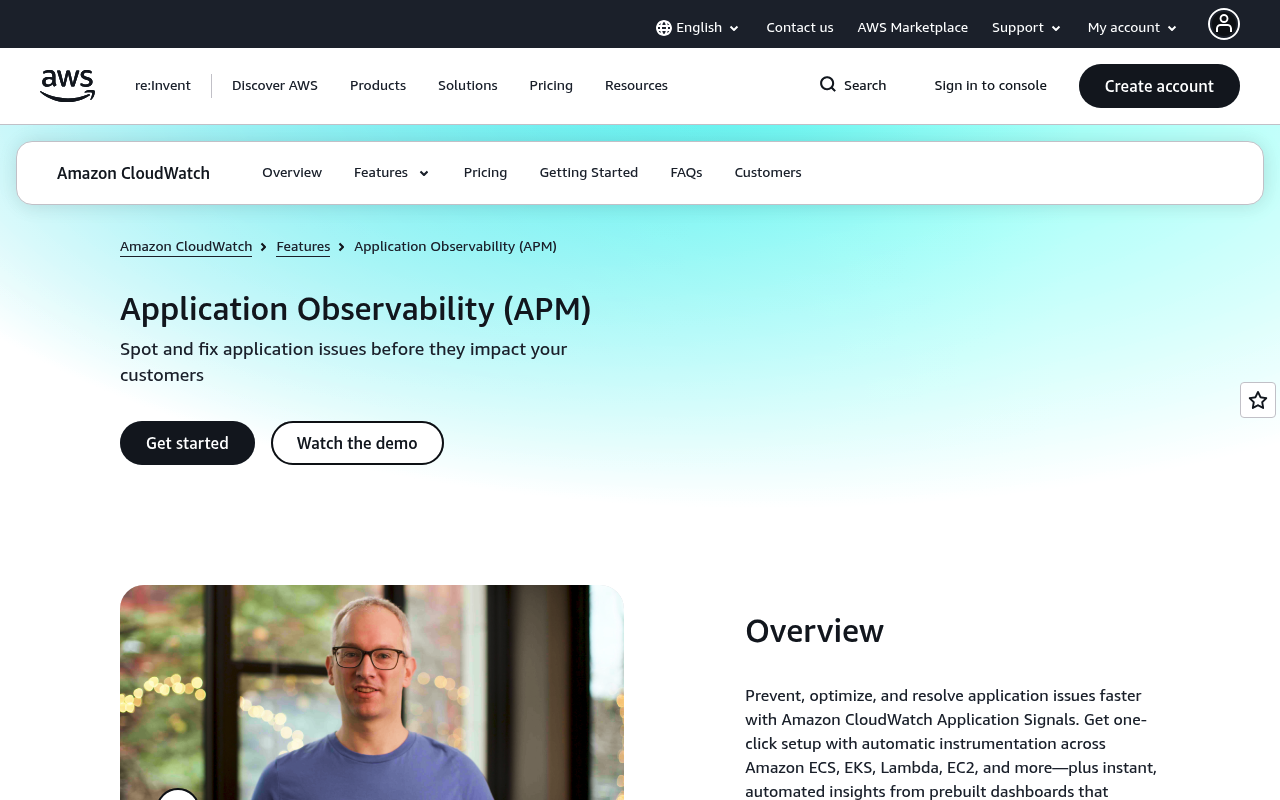1280x800 pixels.
Task: Click the search magnifier icon
Action: [828, 85]
